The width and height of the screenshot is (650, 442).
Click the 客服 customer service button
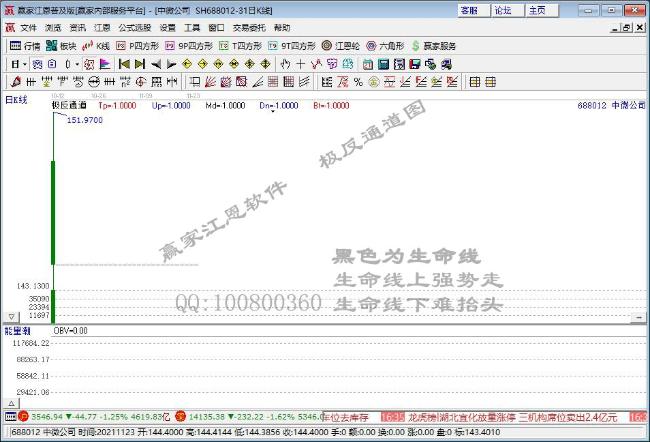(473, 10)
